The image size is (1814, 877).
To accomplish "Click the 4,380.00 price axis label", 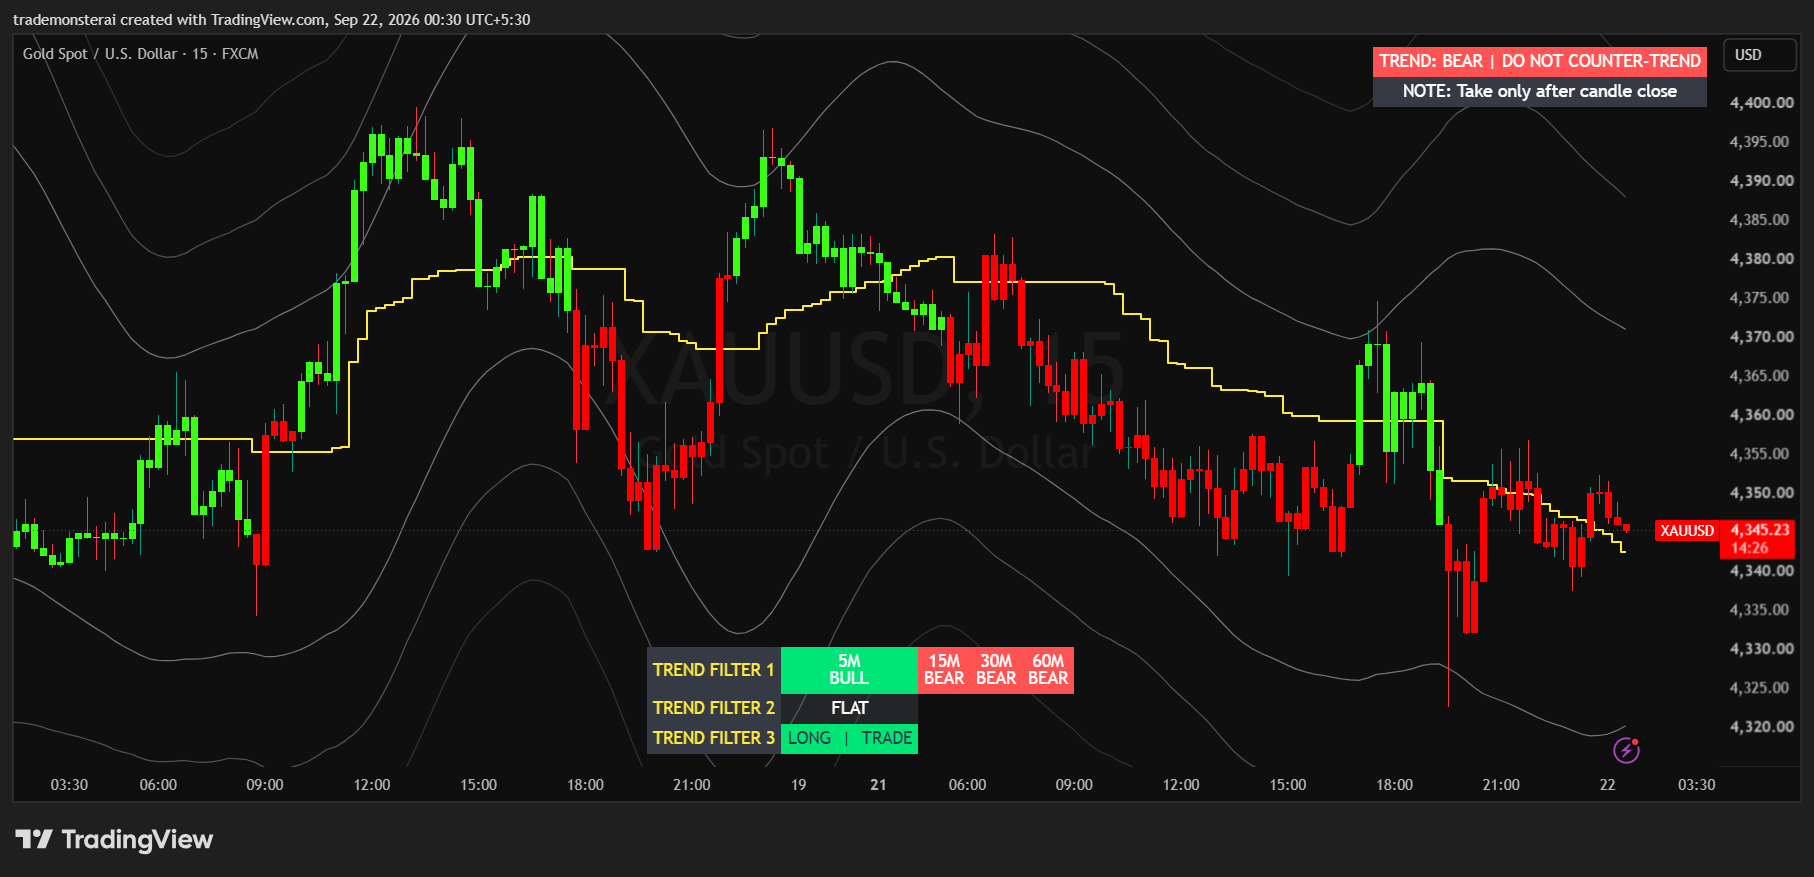I will [x=1762, y=259].
